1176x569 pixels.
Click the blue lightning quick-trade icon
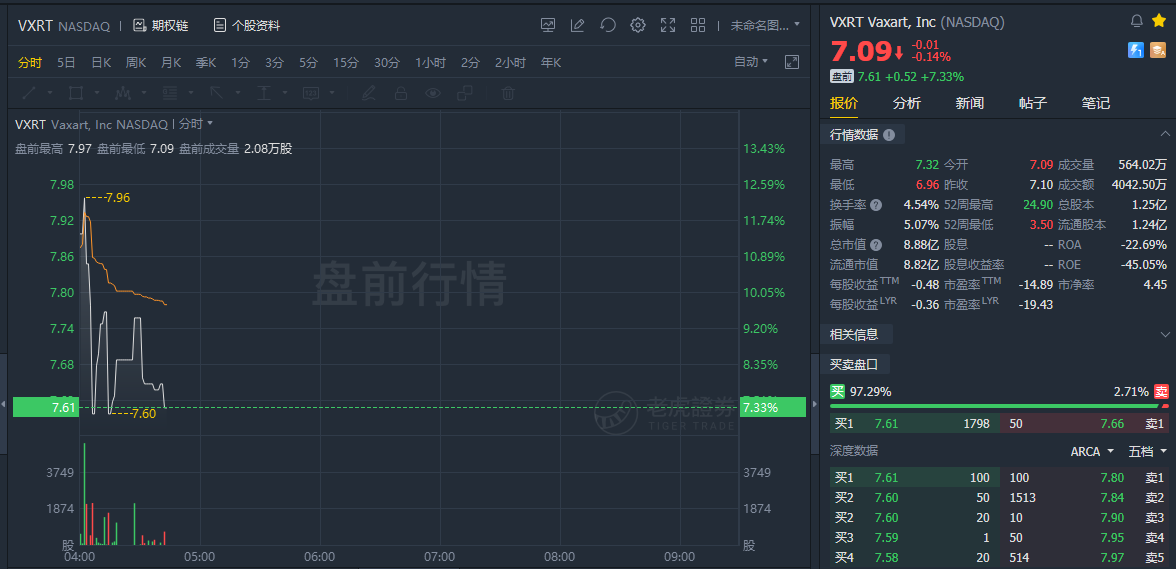point(1136,50)
